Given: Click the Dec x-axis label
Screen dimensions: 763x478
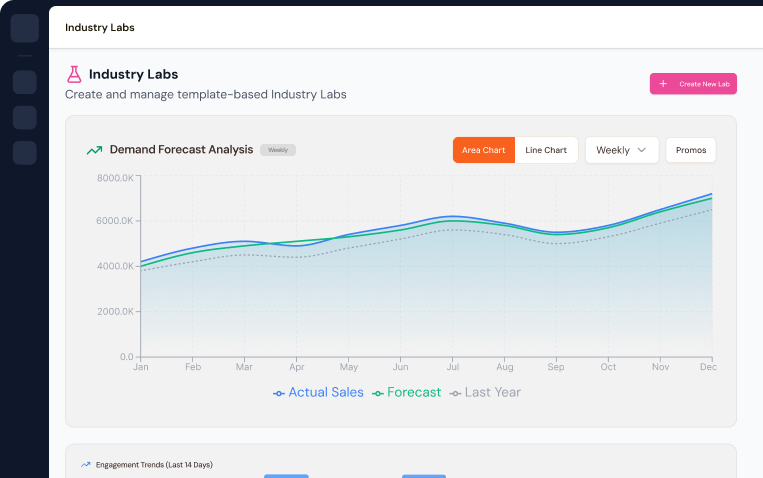Looking at the screenshot, I should click(708, 367).
